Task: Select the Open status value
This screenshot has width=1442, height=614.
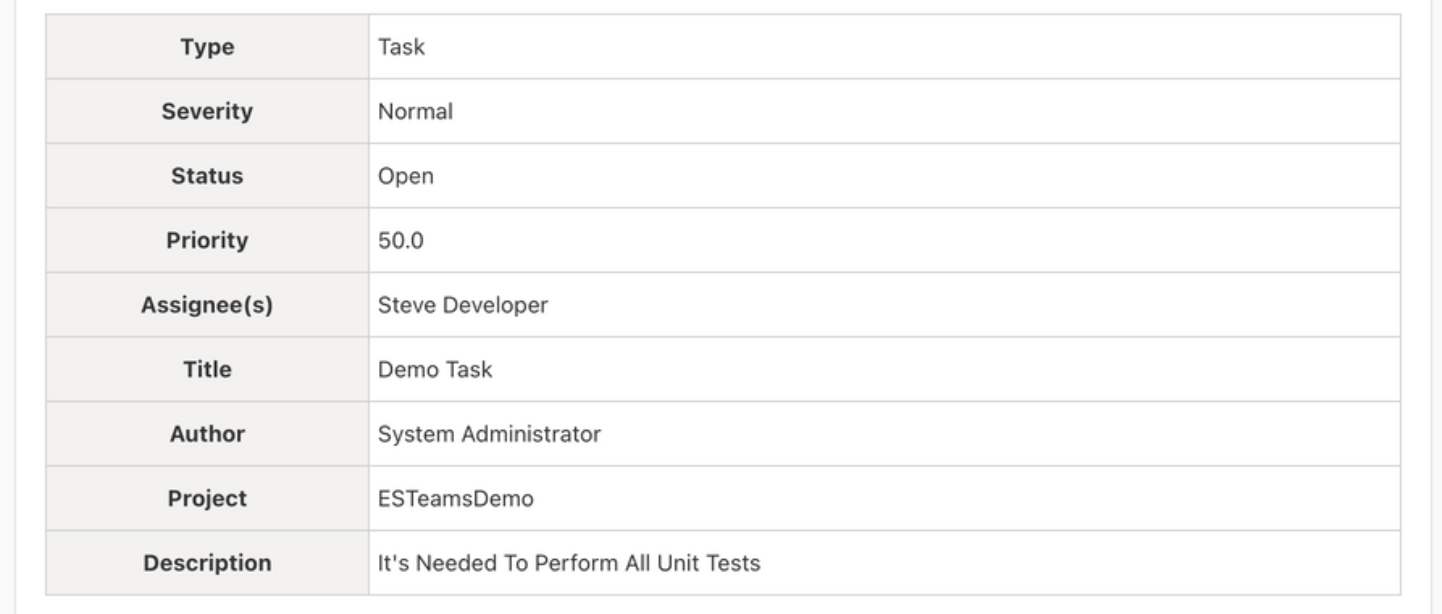Action: coord(406,176)
